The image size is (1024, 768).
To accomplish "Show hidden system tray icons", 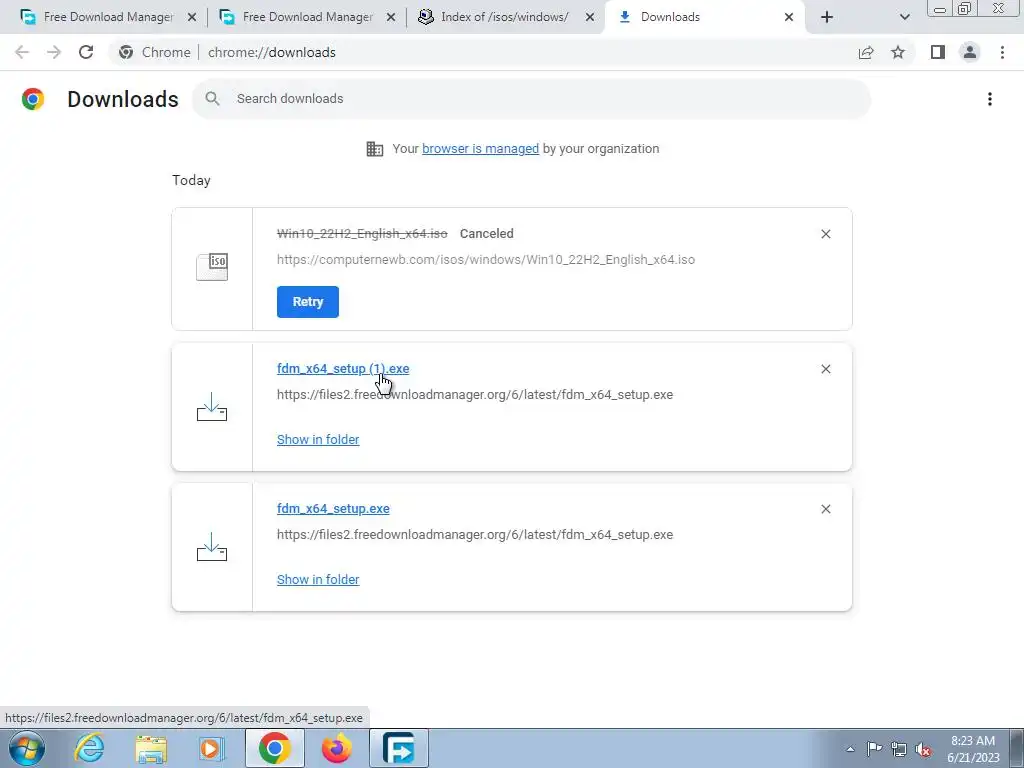I will click(850, 749).
